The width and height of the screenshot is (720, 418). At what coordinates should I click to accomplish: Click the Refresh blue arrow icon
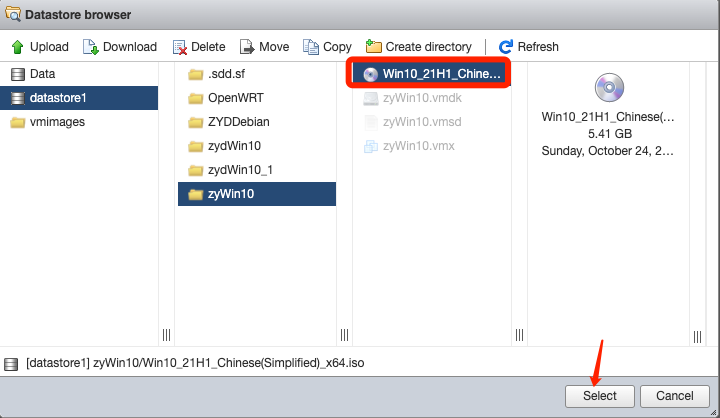(506, 47)
